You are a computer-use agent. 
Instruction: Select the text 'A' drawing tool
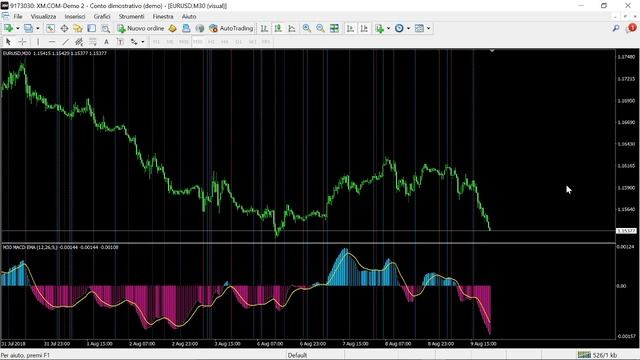[106, 42]
